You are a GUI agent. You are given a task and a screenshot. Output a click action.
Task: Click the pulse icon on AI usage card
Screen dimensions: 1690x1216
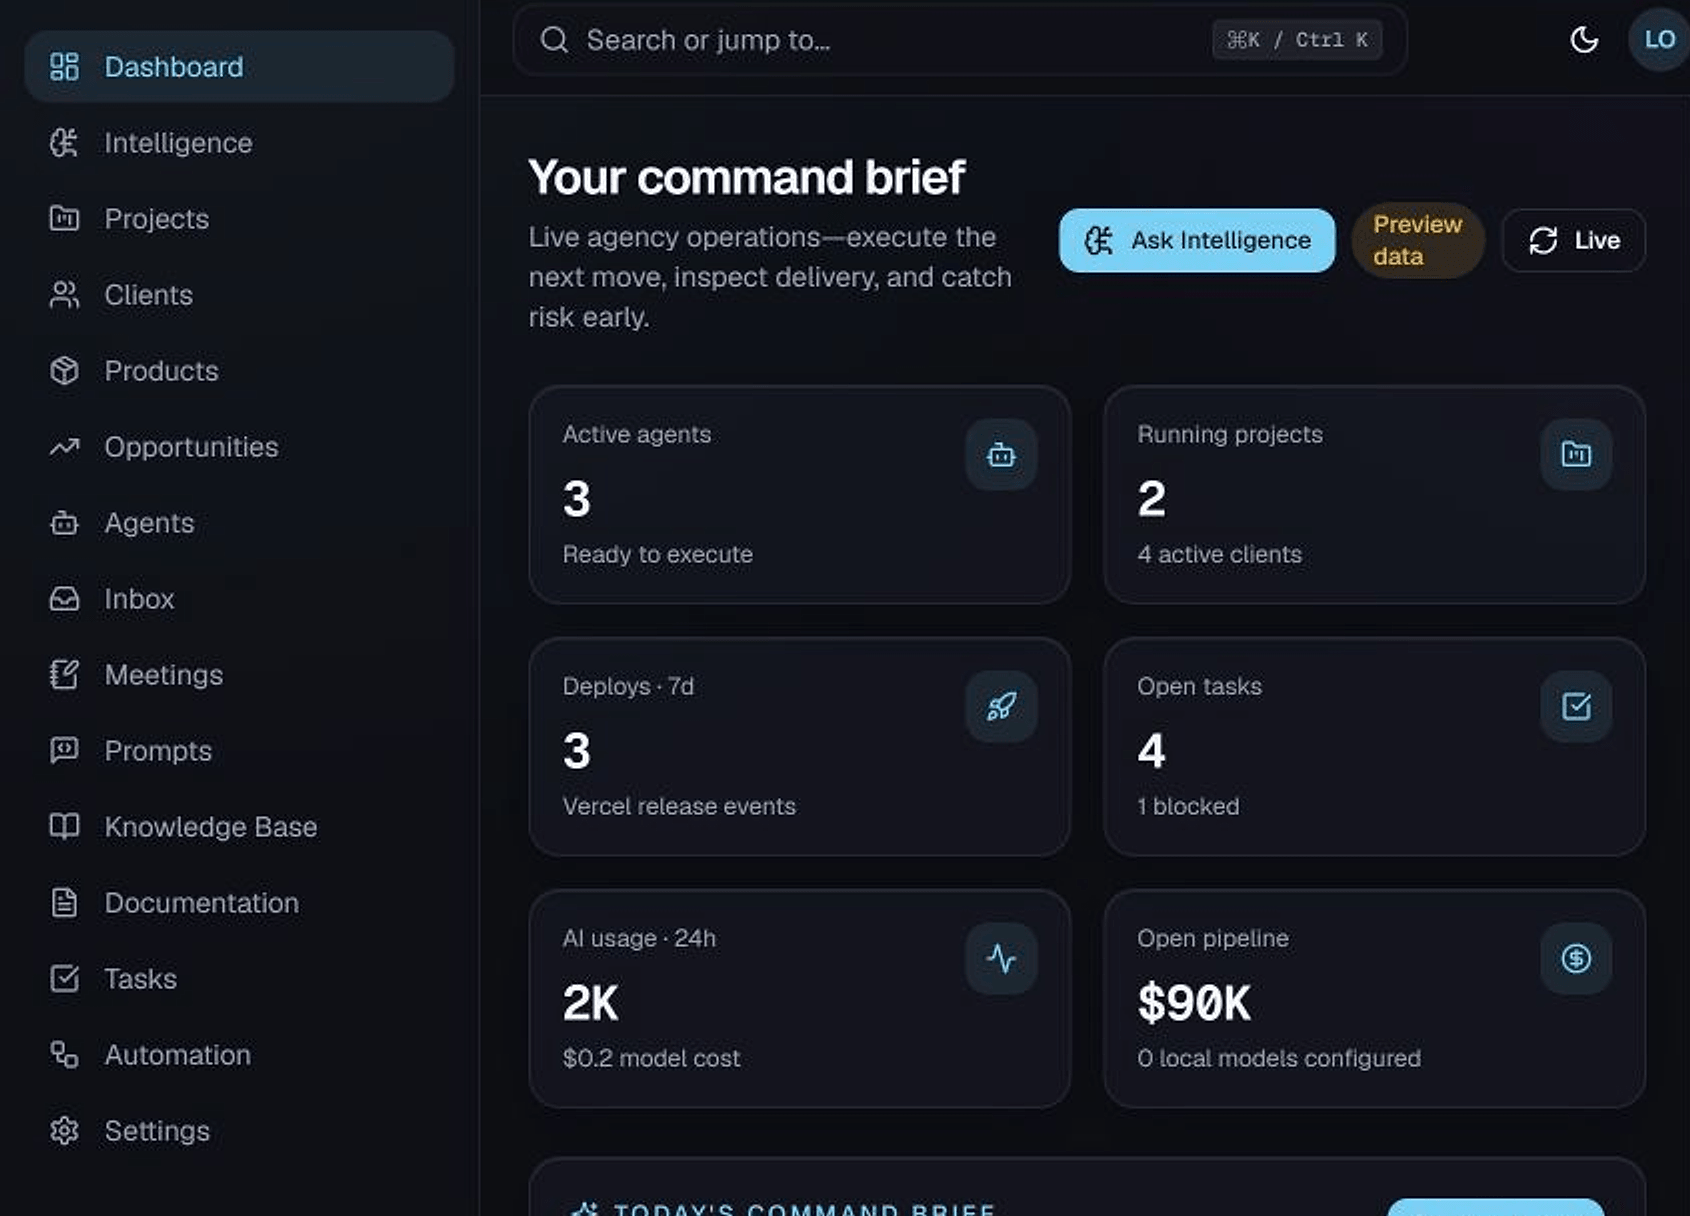[x=1001, y=959]
